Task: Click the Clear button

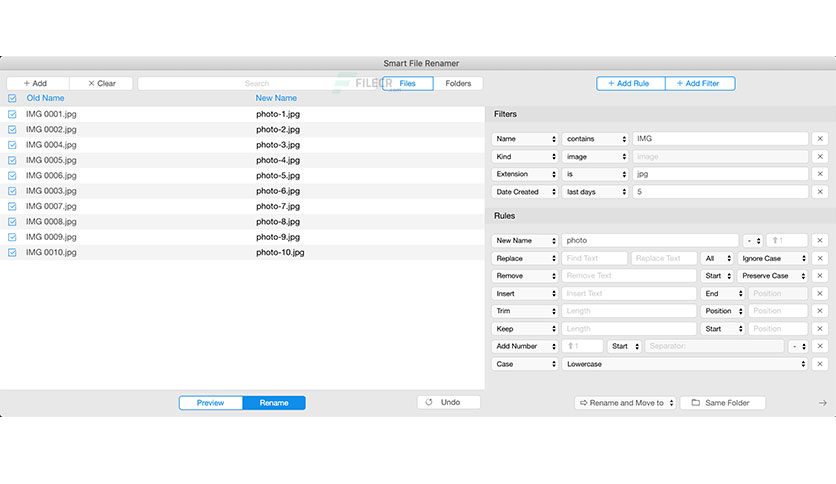Action: (101, 83)
